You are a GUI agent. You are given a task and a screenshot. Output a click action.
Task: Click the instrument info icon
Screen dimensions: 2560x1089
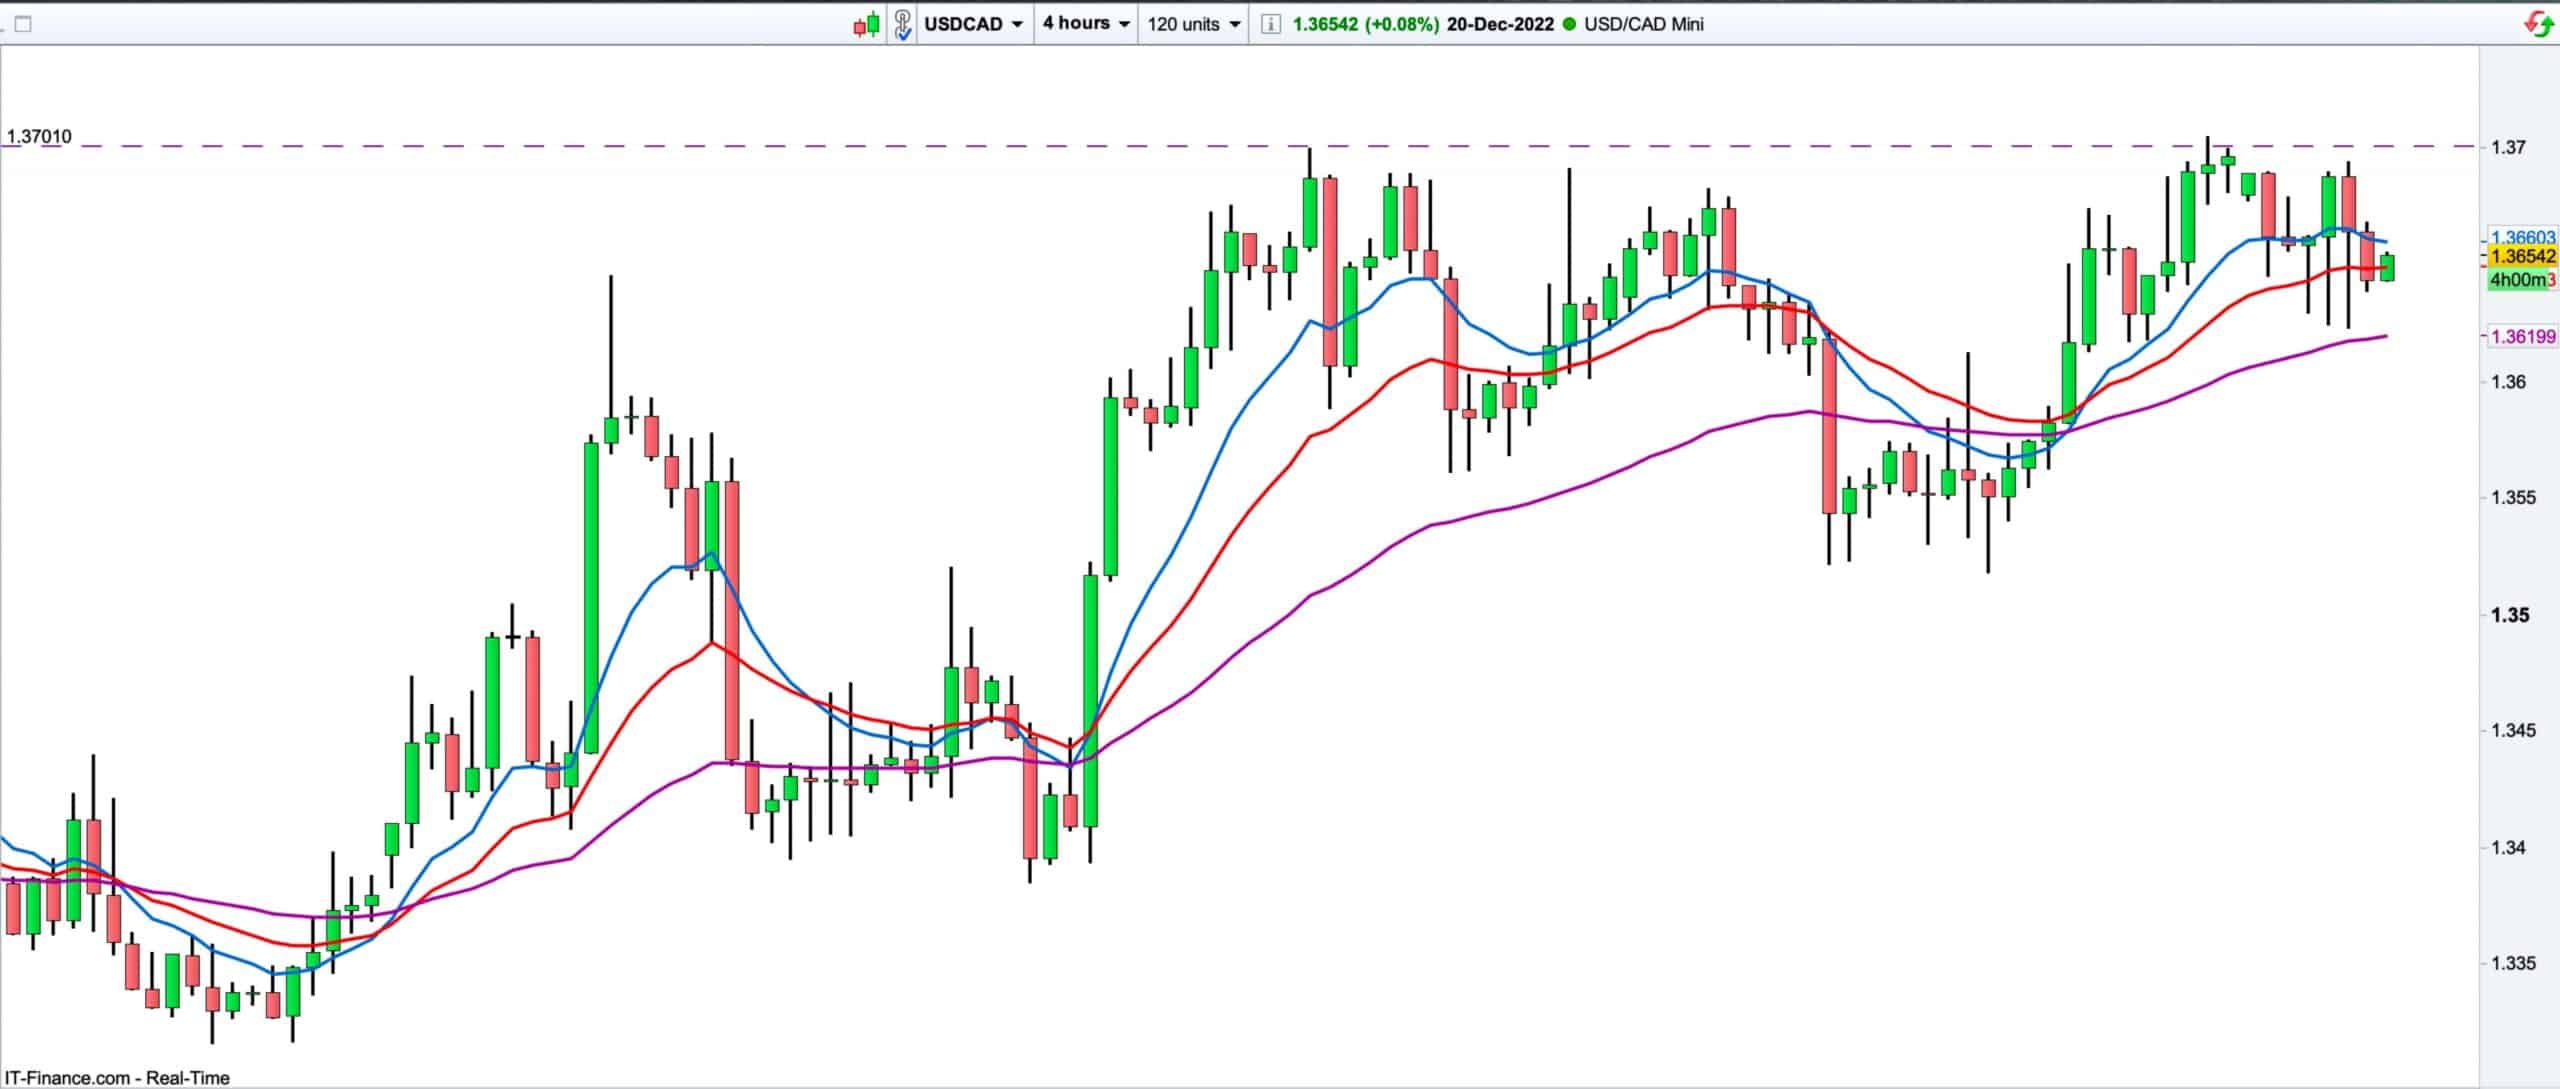(x=1270, y=24)
